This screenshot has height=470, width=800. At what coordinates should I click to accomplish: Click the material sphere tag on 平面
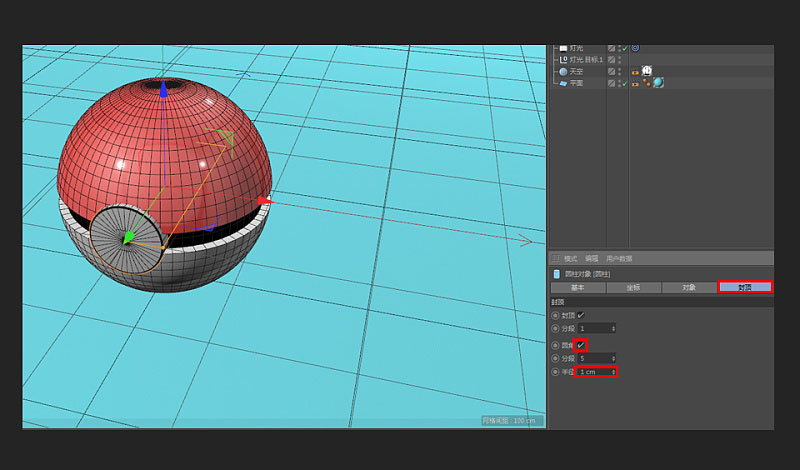tap(659, 83)
